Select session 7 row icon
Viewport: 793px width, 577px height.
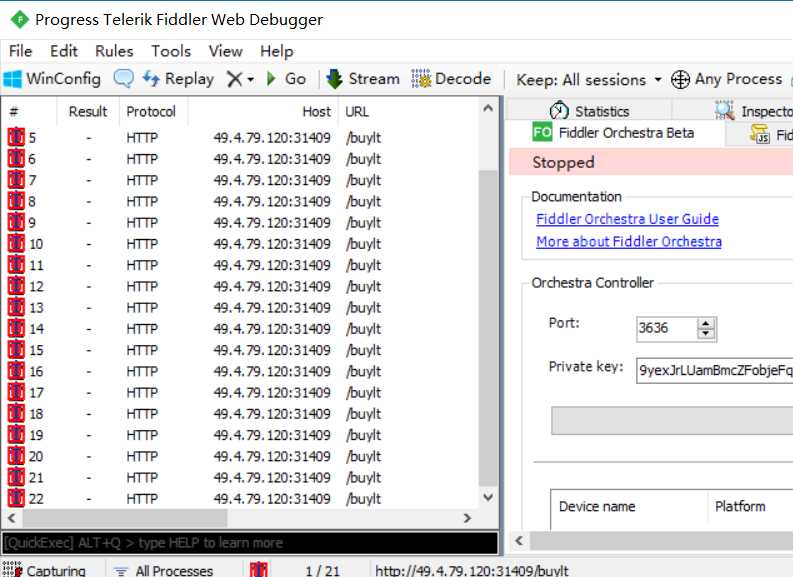(x=16, y=180)
